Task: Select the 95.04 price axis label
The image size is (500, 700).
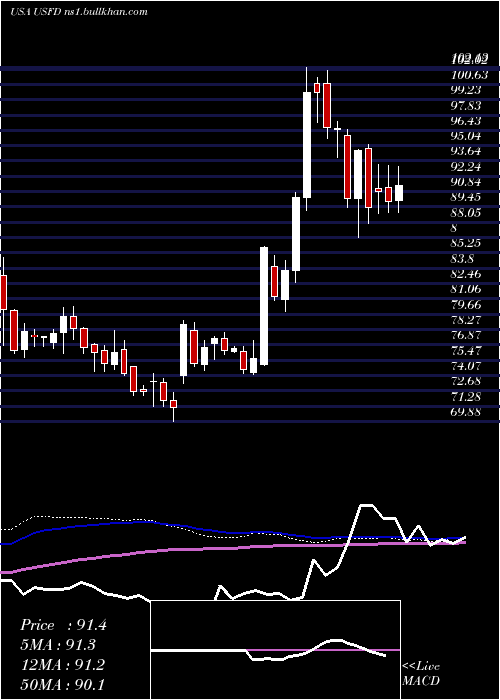Action: point(466,136)
